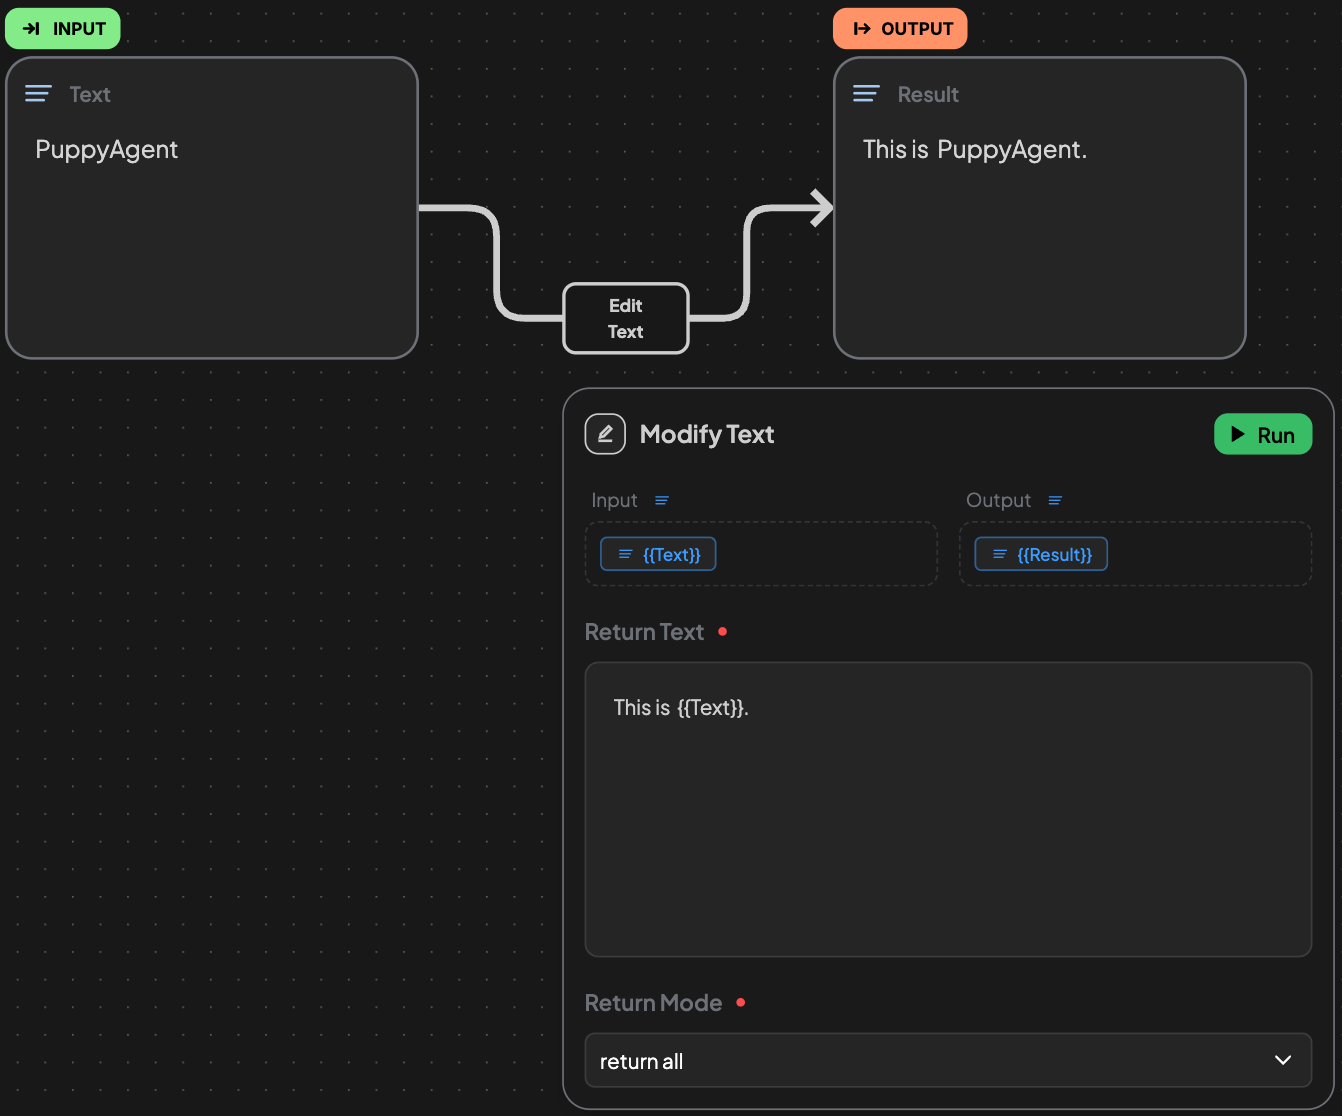Click the lines icon in the Result node header
Image resolution: width=1342 pixels, height=1116 pixels.
point(866,94)
